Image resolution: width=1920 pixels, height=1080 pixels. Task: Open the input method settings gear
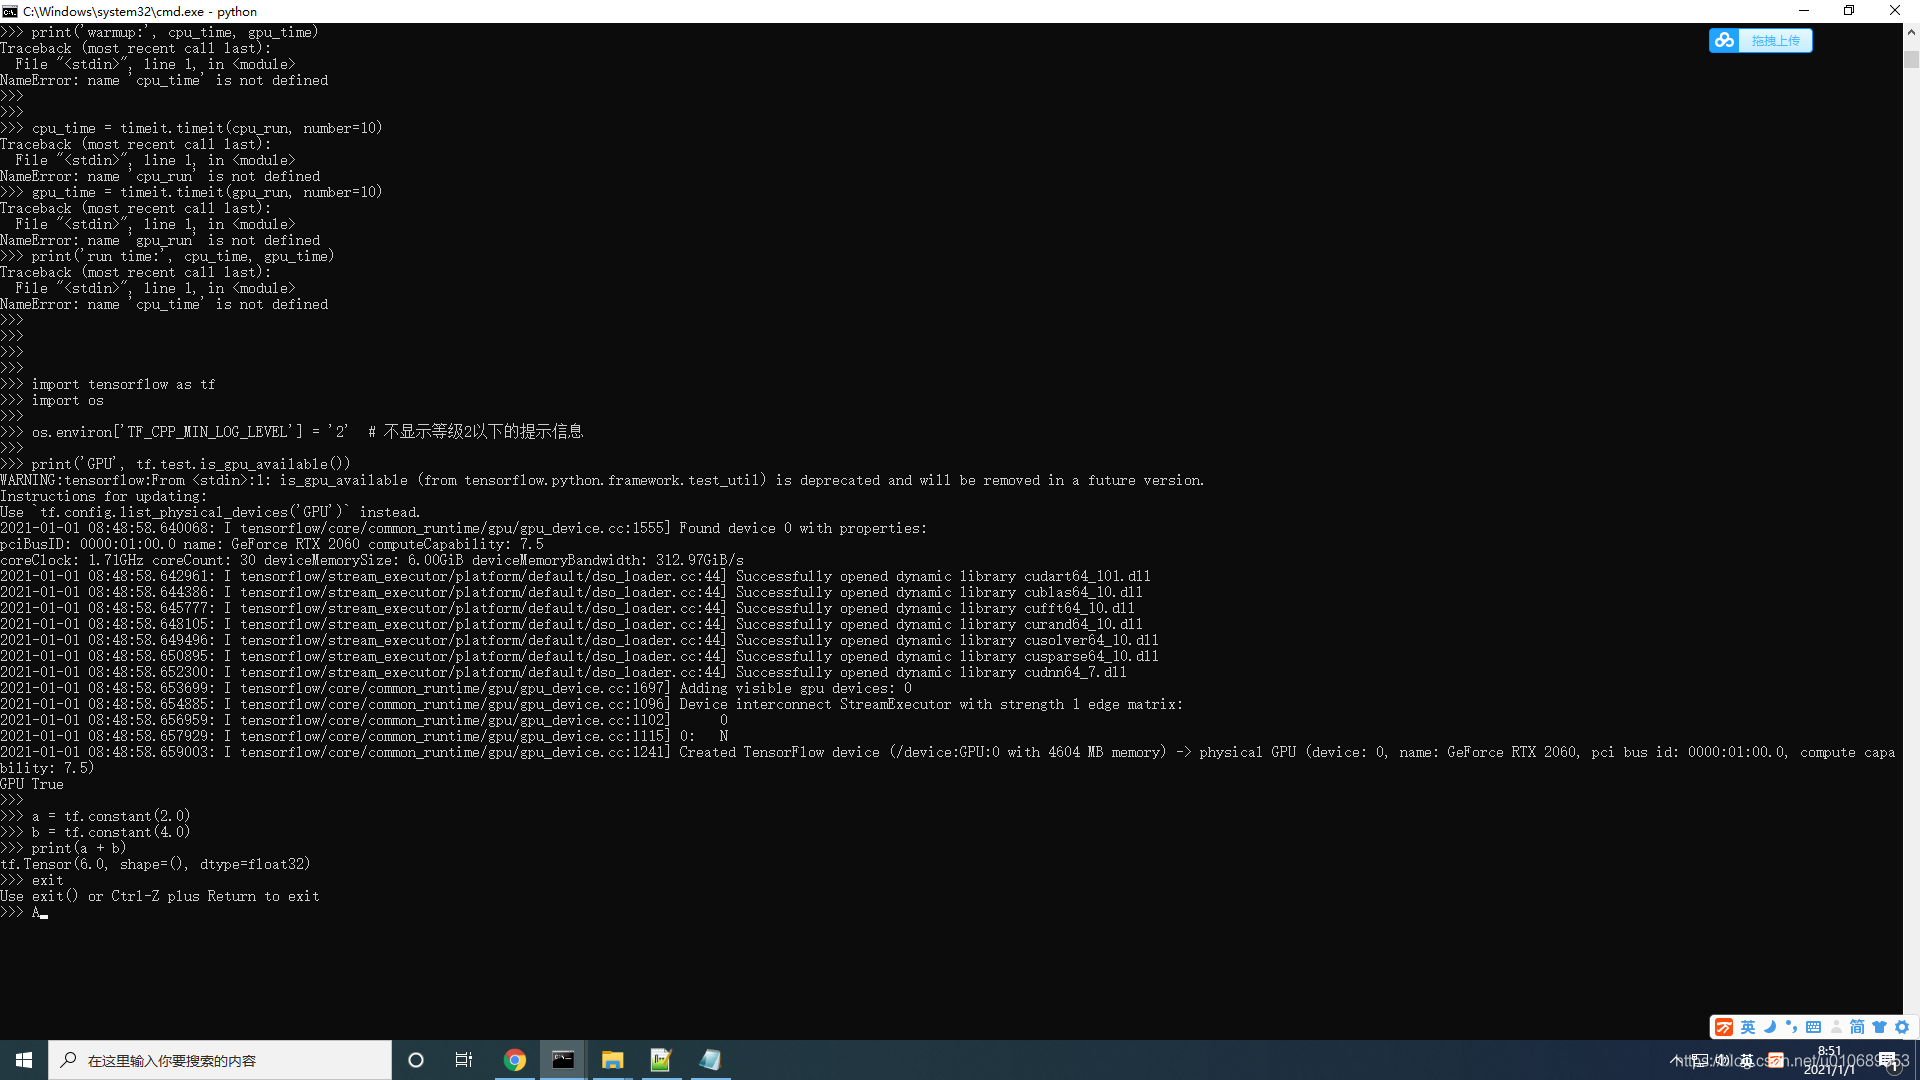click(x=1902, y=1027)
